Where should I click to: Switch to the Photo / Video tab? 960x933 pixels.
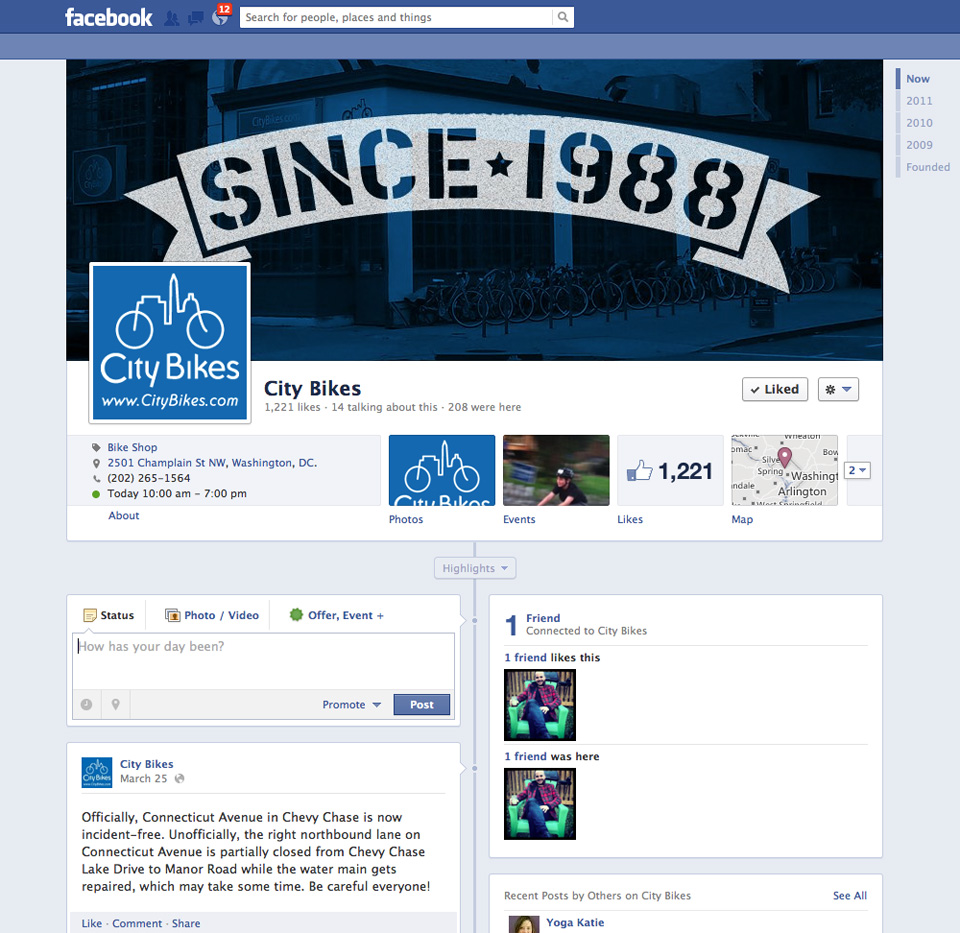click(212, 615)
